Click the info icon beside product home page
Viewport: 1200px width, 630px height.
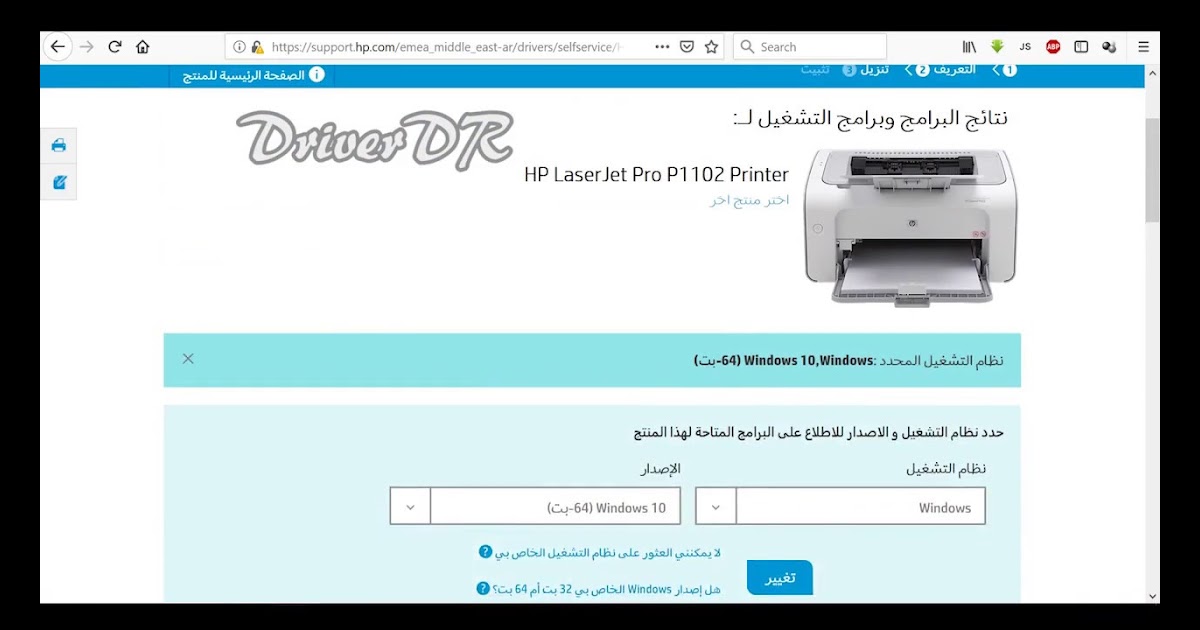coord(317,75)
